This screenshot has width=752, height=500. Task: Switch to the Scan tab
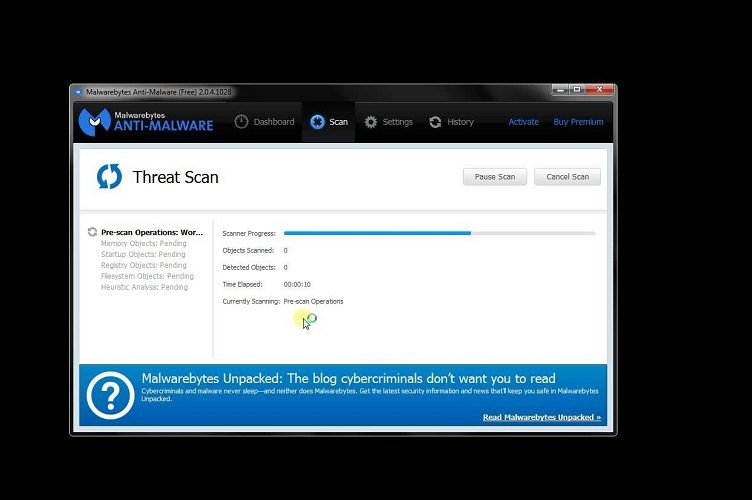click(x=329, y=122)
